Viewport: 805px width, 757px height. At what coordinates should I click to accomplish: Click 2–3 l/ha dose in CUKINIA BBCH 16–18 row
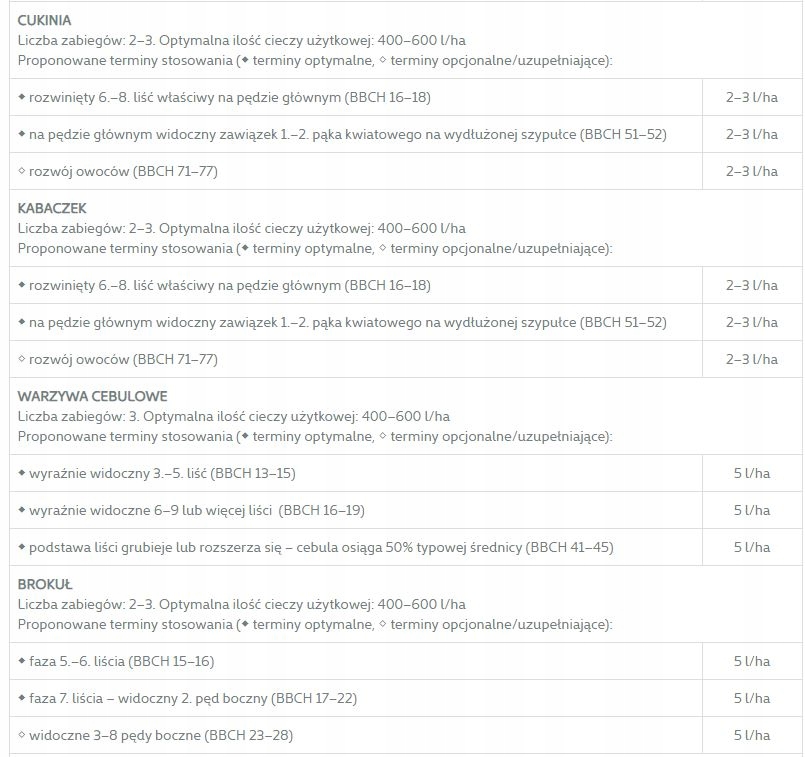click(751, 97)
